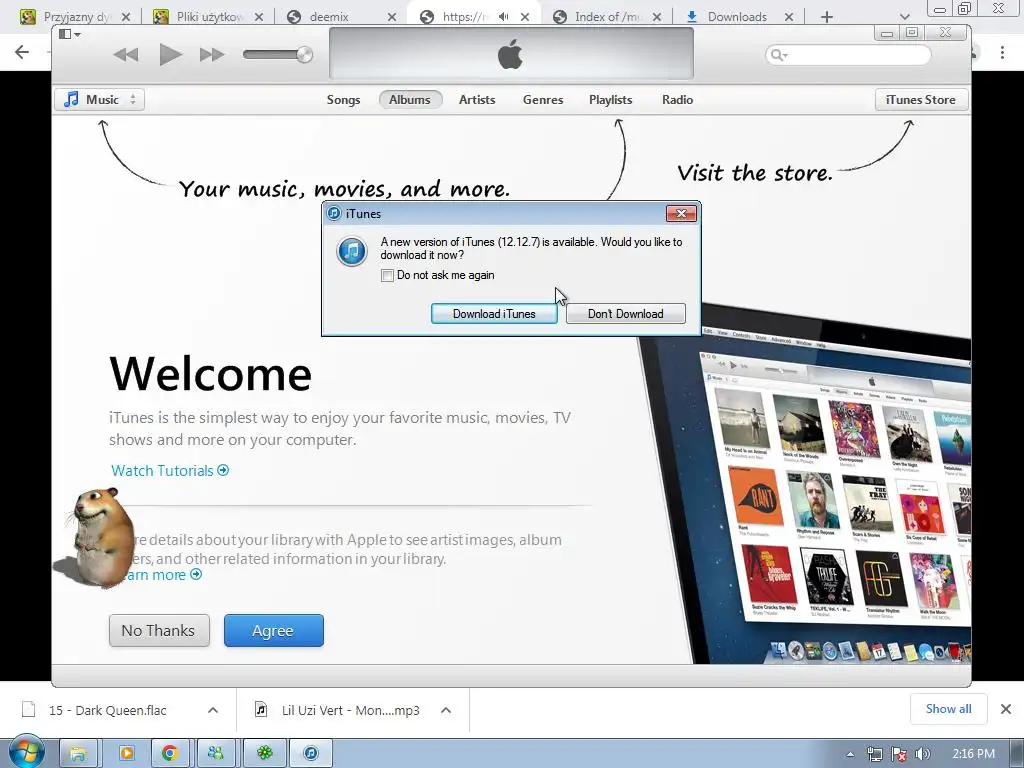Skip forward with the Next track button

click(212, 55)
